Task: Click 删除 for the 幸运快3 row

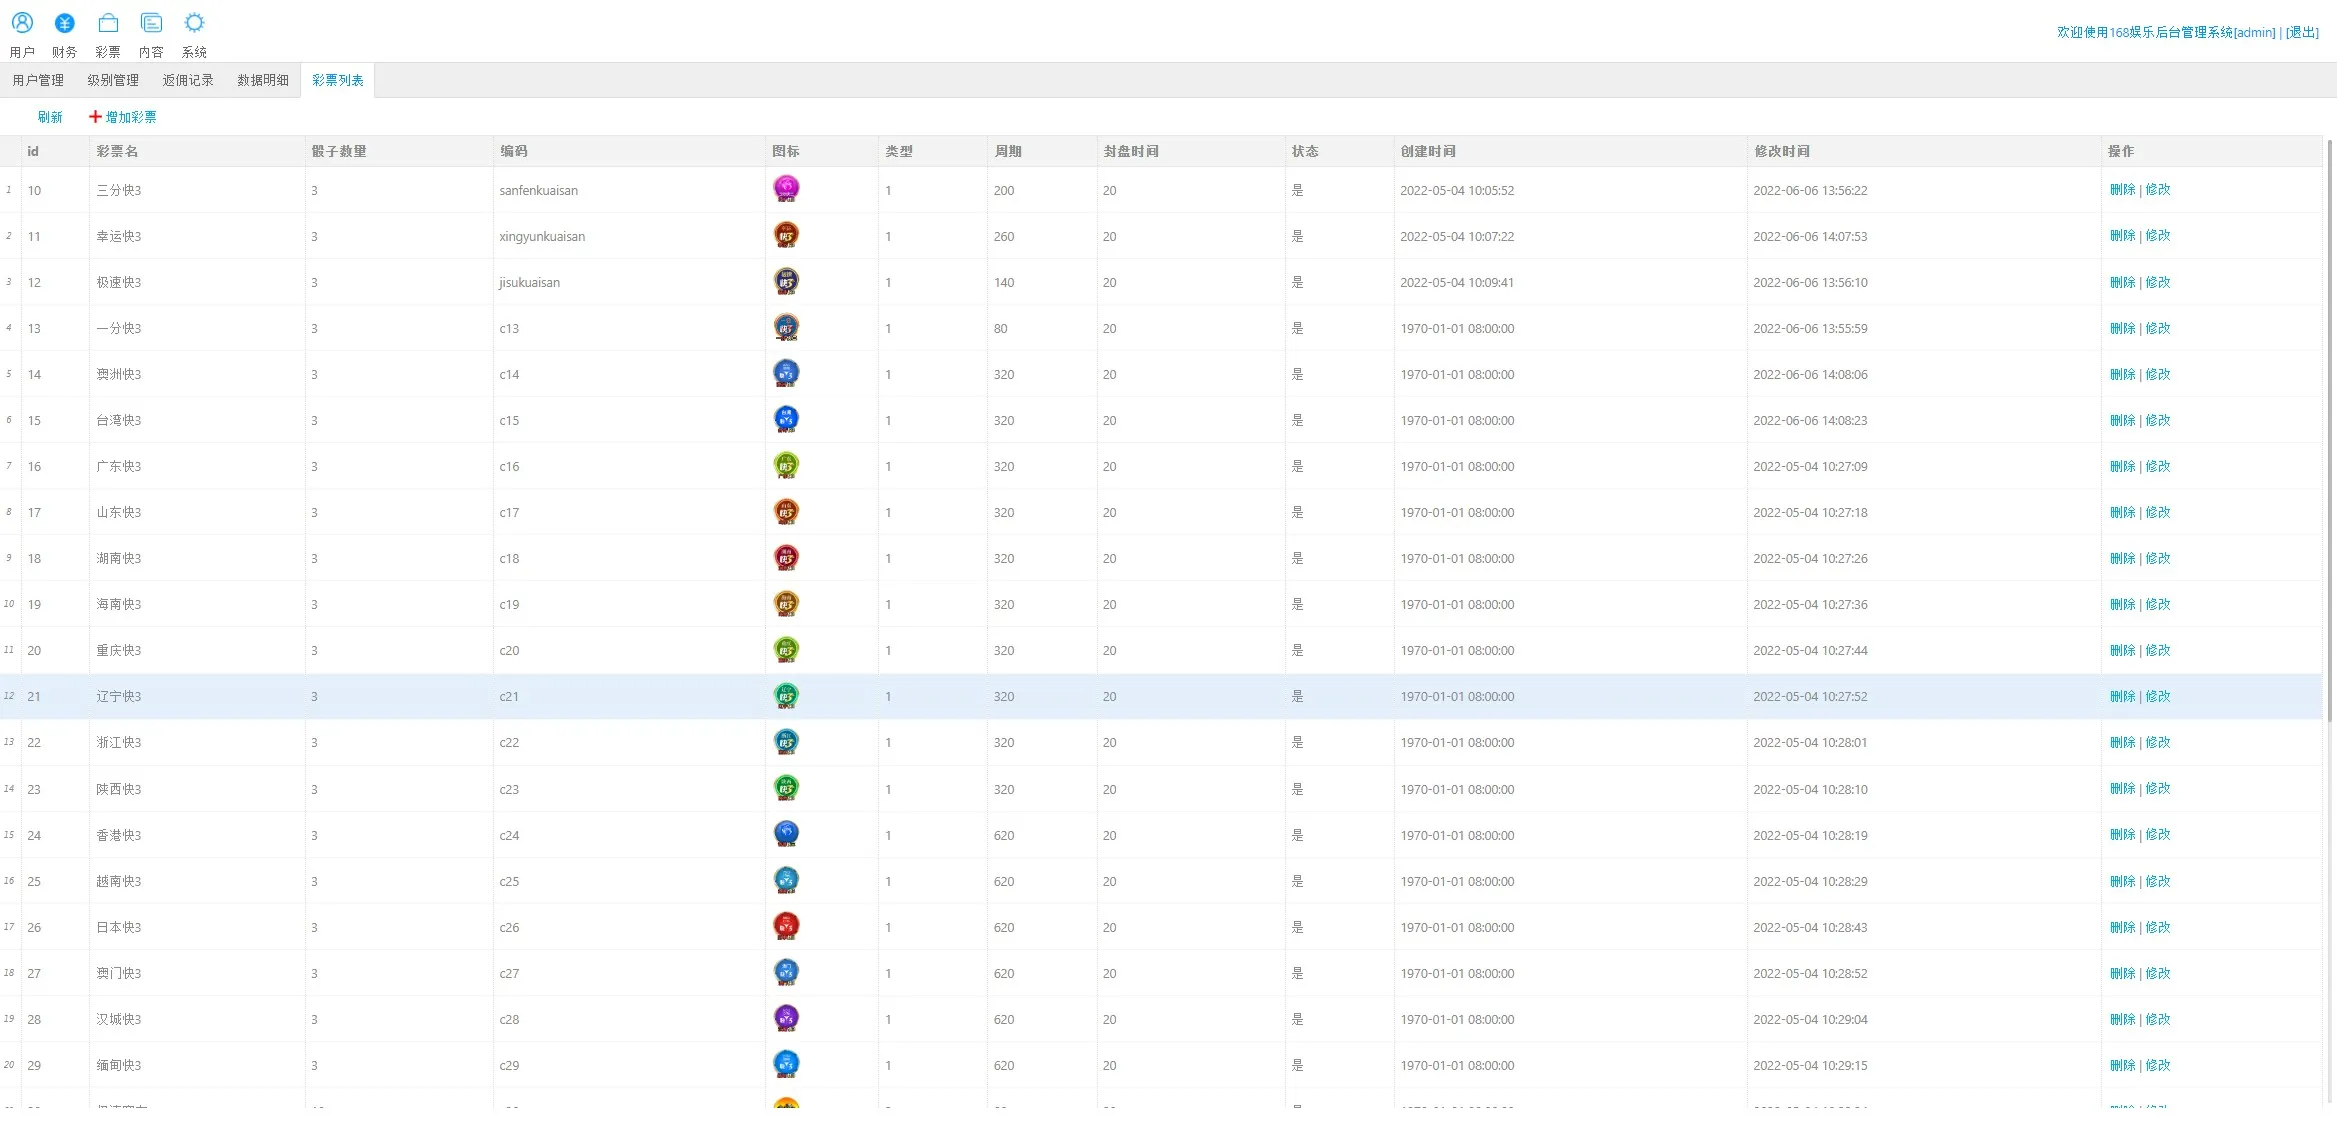Action: click(2122, 236)
